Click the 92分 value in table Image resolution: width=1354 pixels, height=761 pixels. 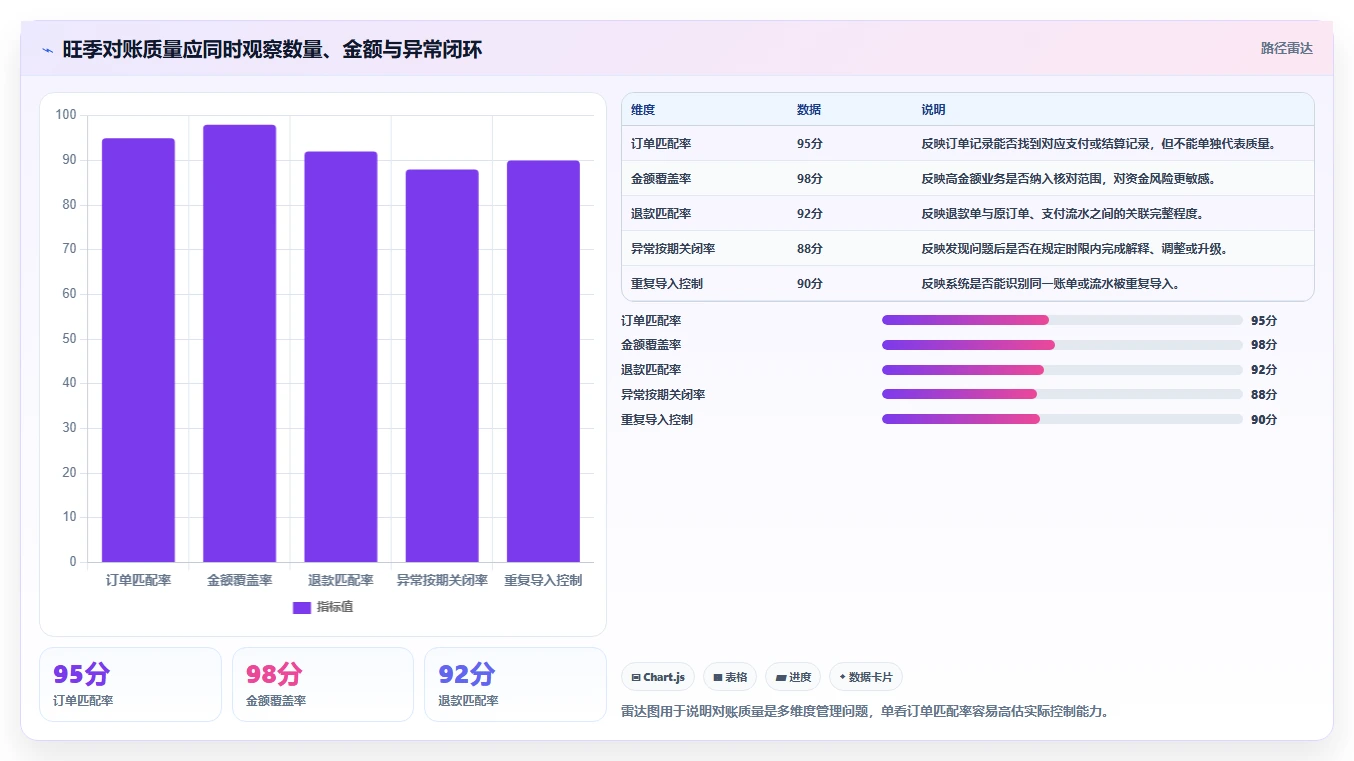tap(810, 214)
